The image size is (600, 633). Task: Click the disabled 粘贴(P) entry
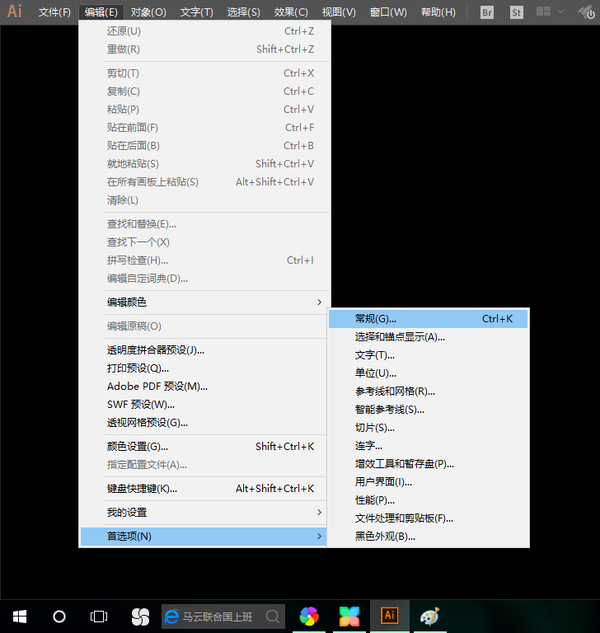203,109
